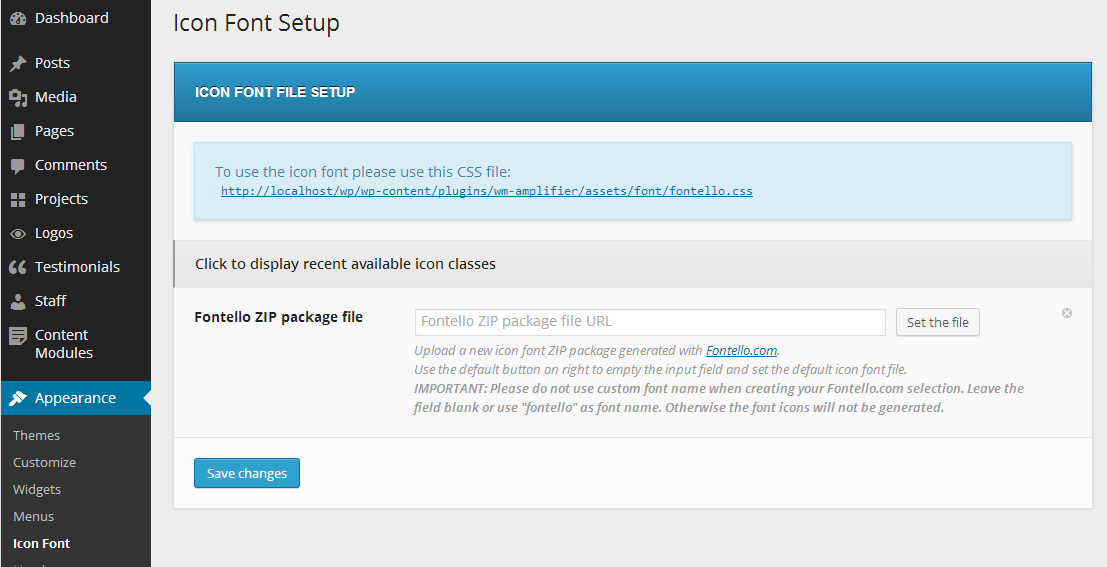Open the Appearance menu
The image size is (1107, 567).
pyautogui.click(x=75, y=398)
